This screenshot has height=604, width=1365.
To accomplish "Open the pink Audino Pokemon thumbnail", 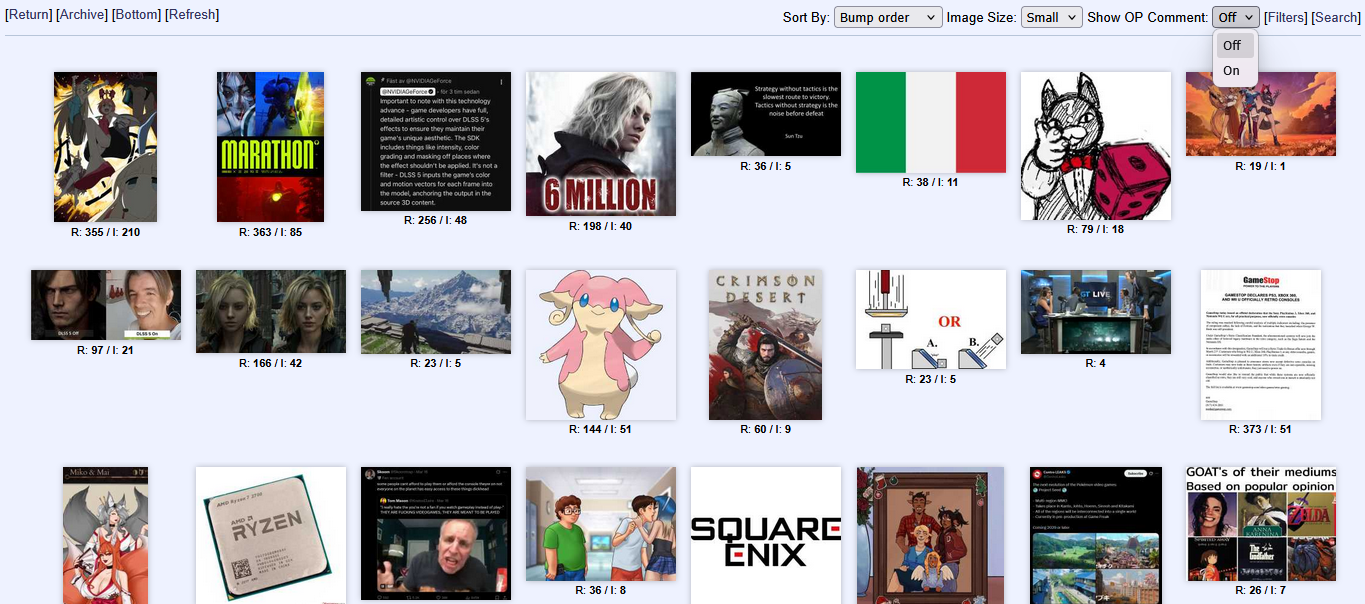I will [x=601, y=345].
